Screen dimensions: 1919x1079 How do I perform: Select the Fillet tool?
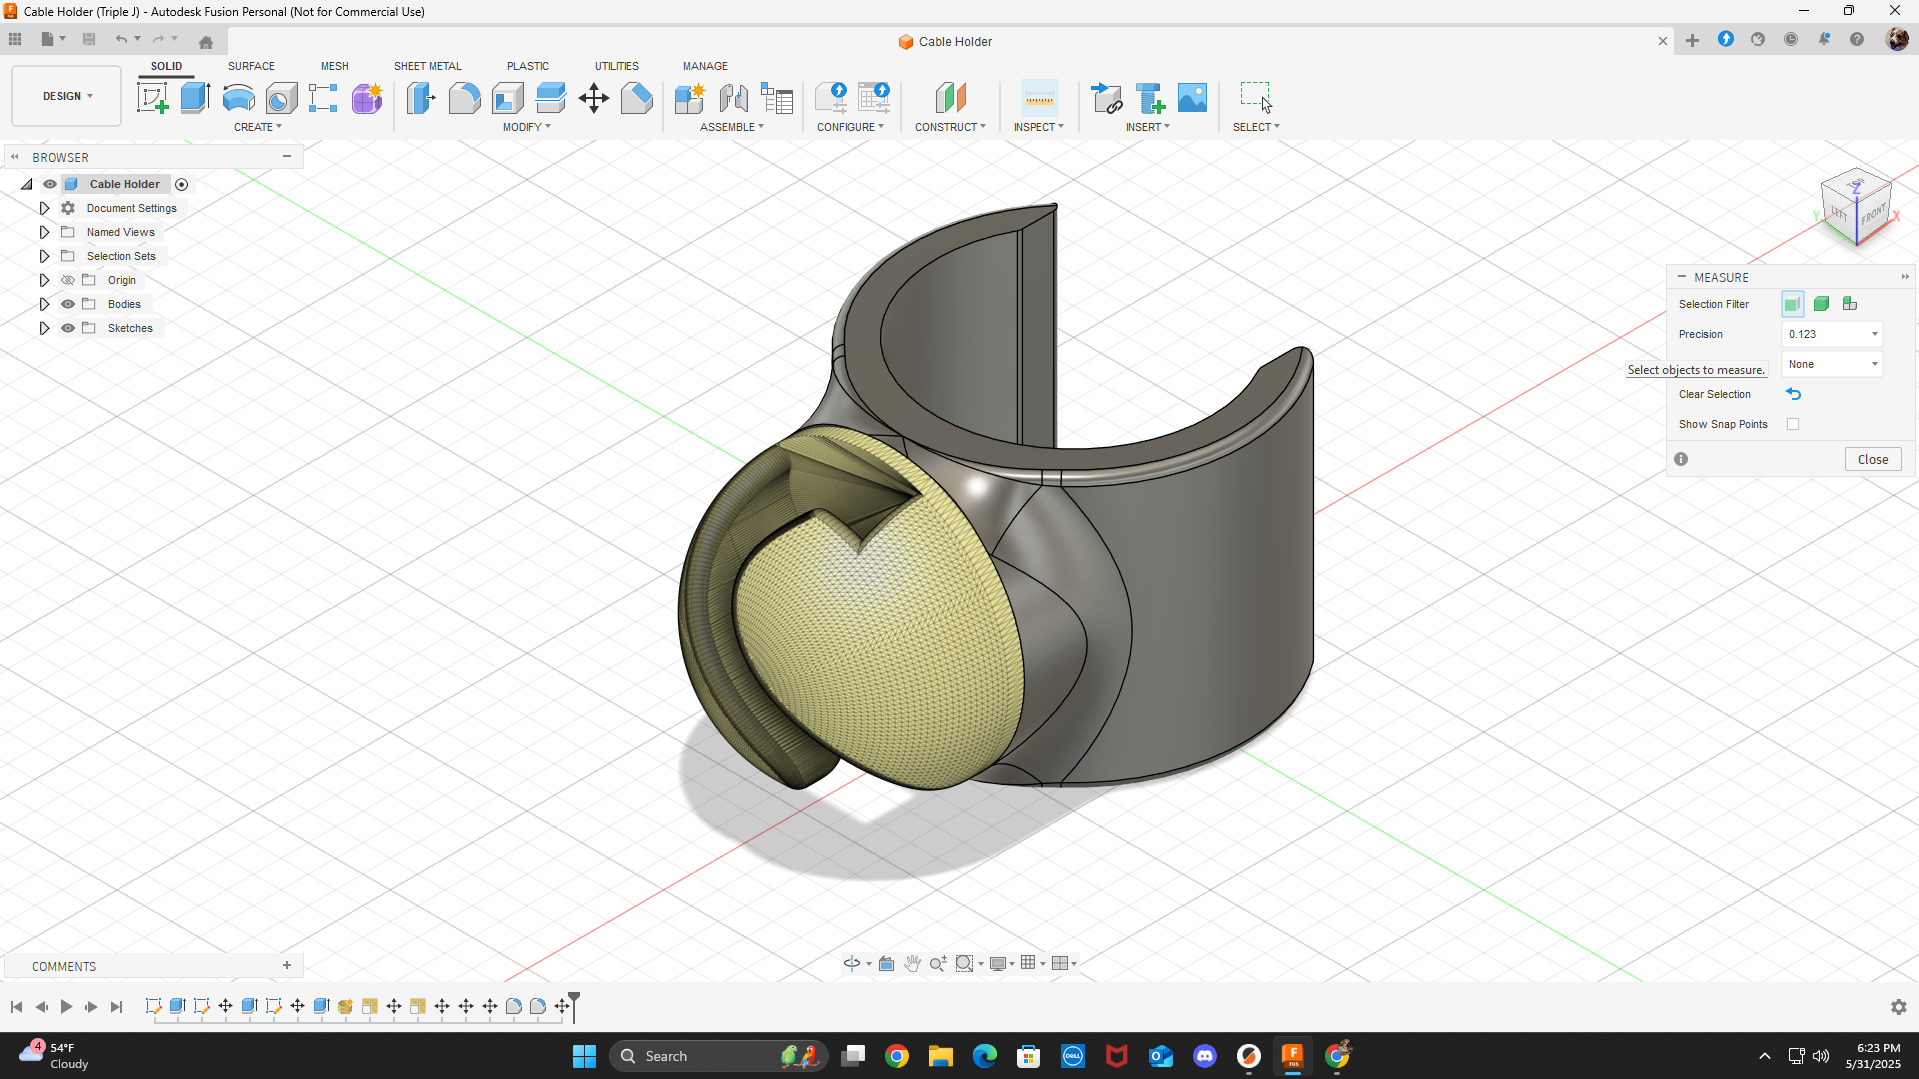pyautogui.click(x=464, y=98)
